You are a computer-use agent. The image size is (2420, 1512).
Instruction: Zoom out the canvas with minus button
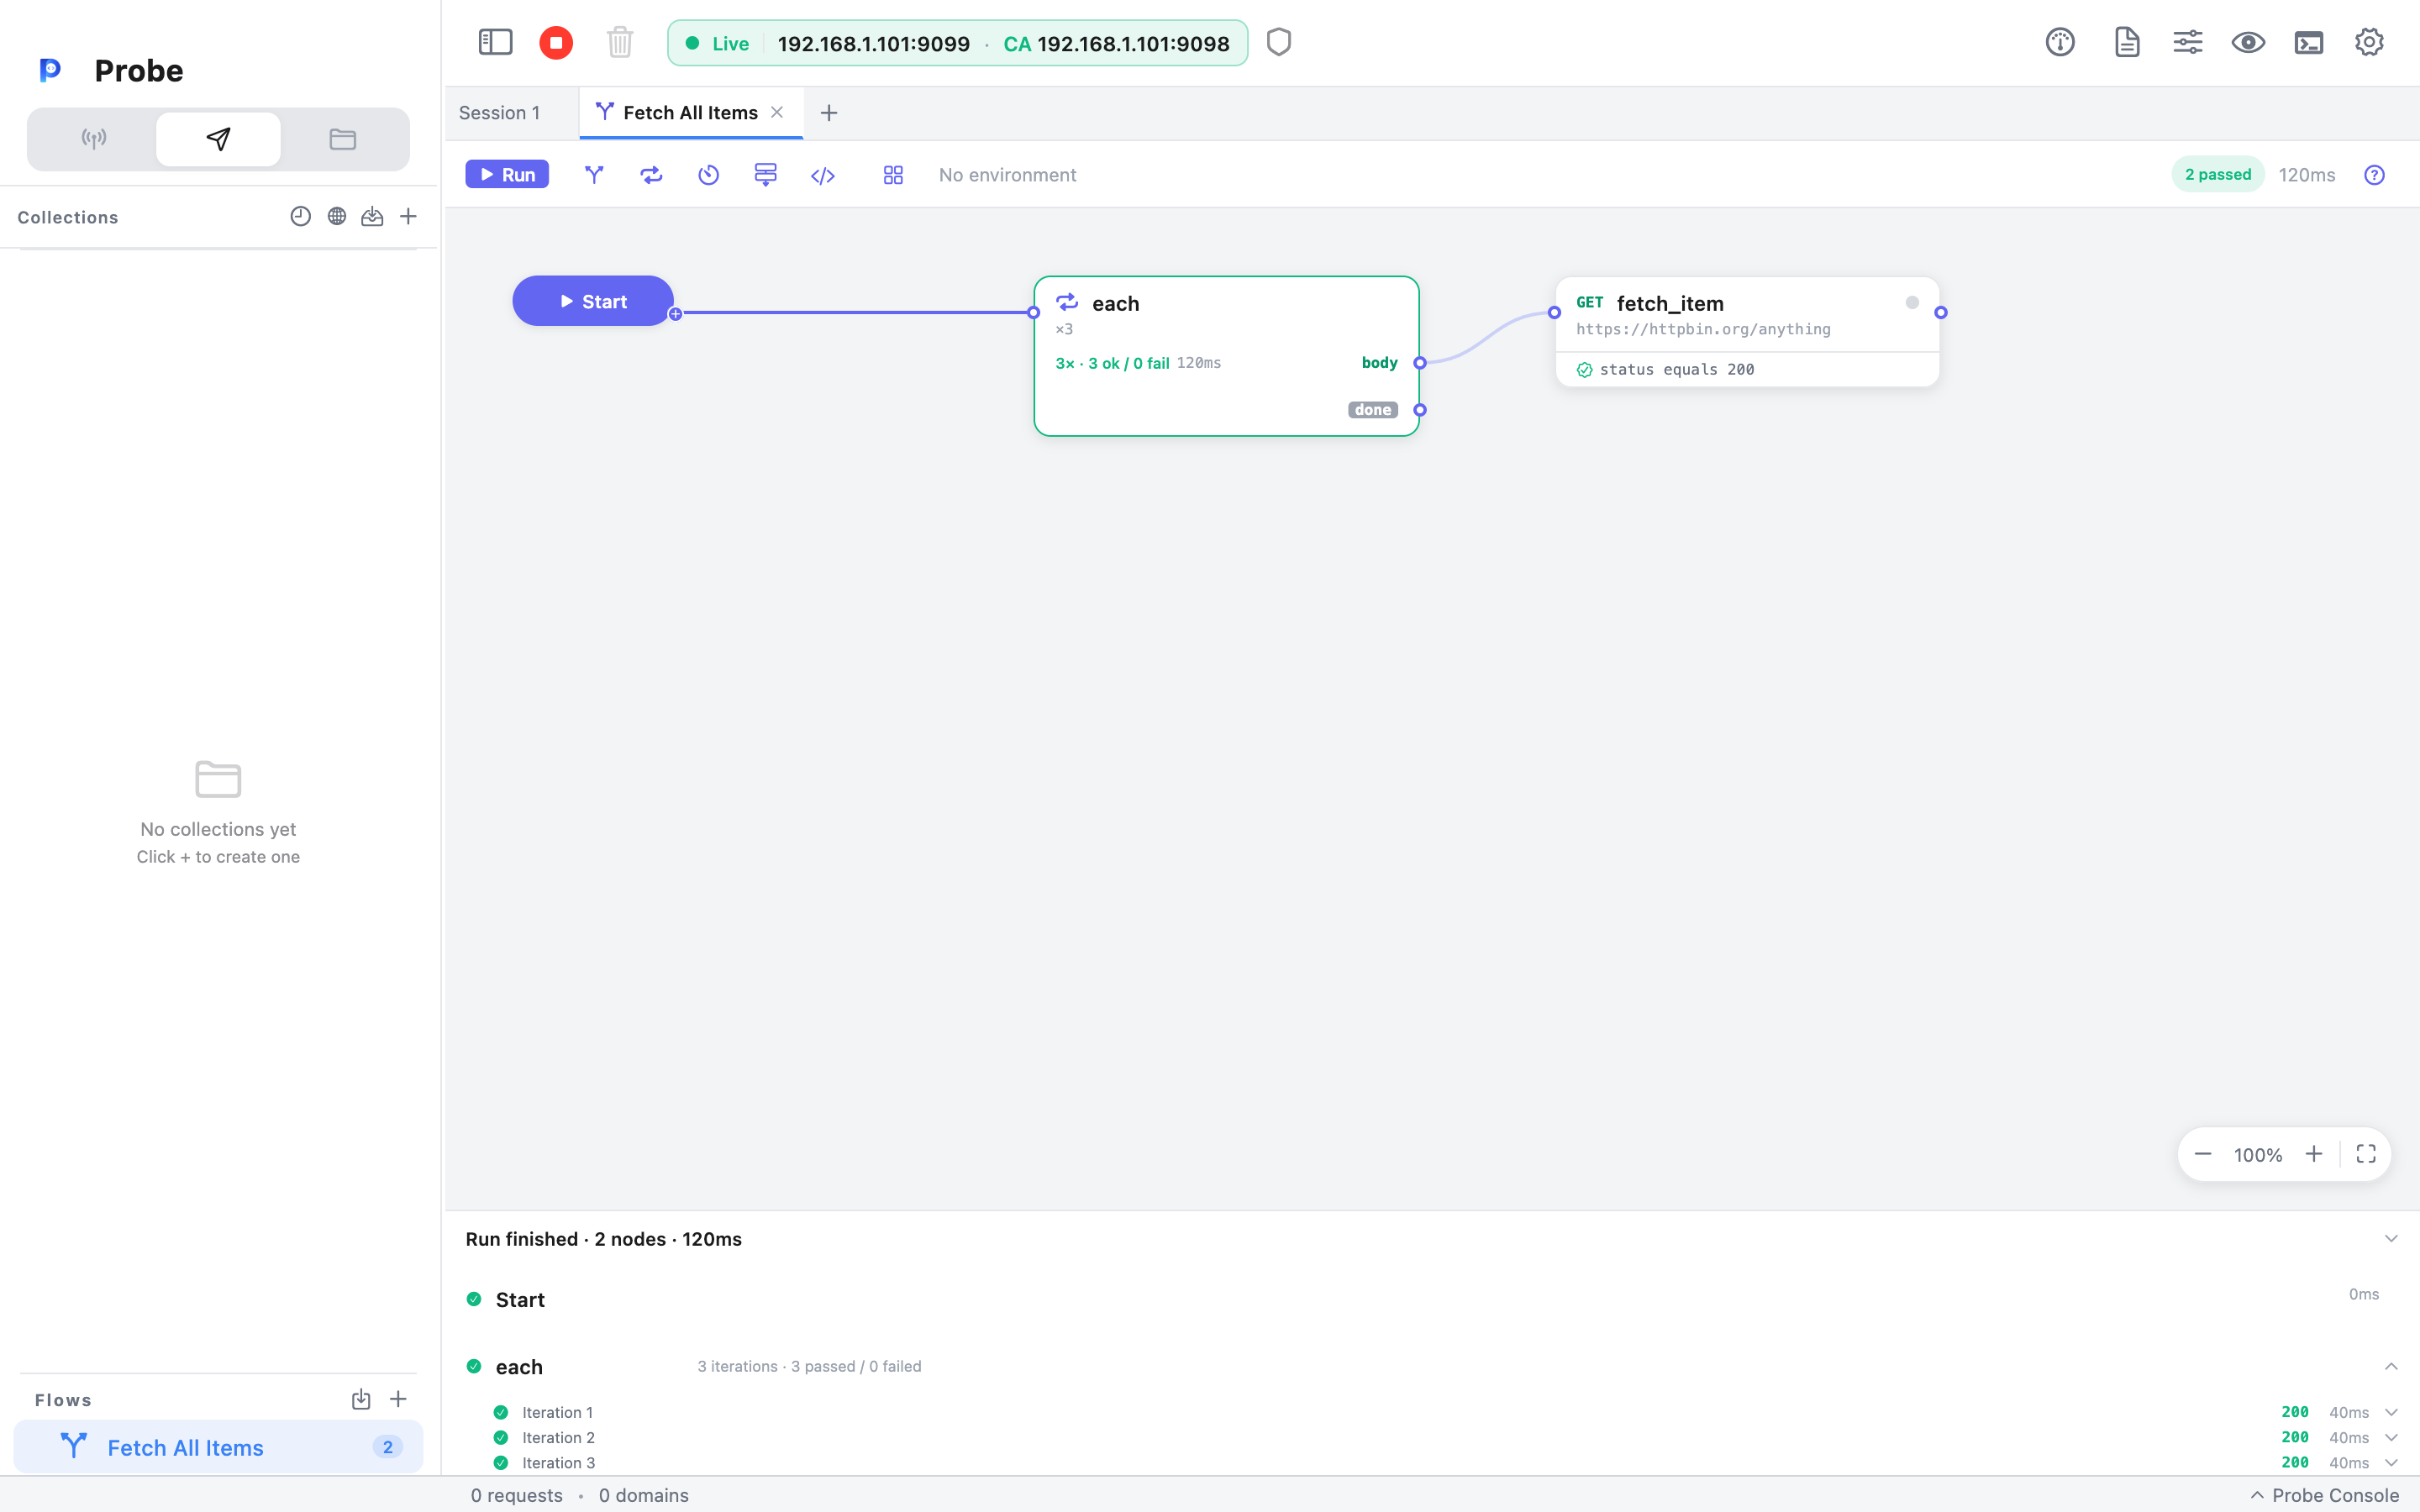[x=2203, y=1154]
